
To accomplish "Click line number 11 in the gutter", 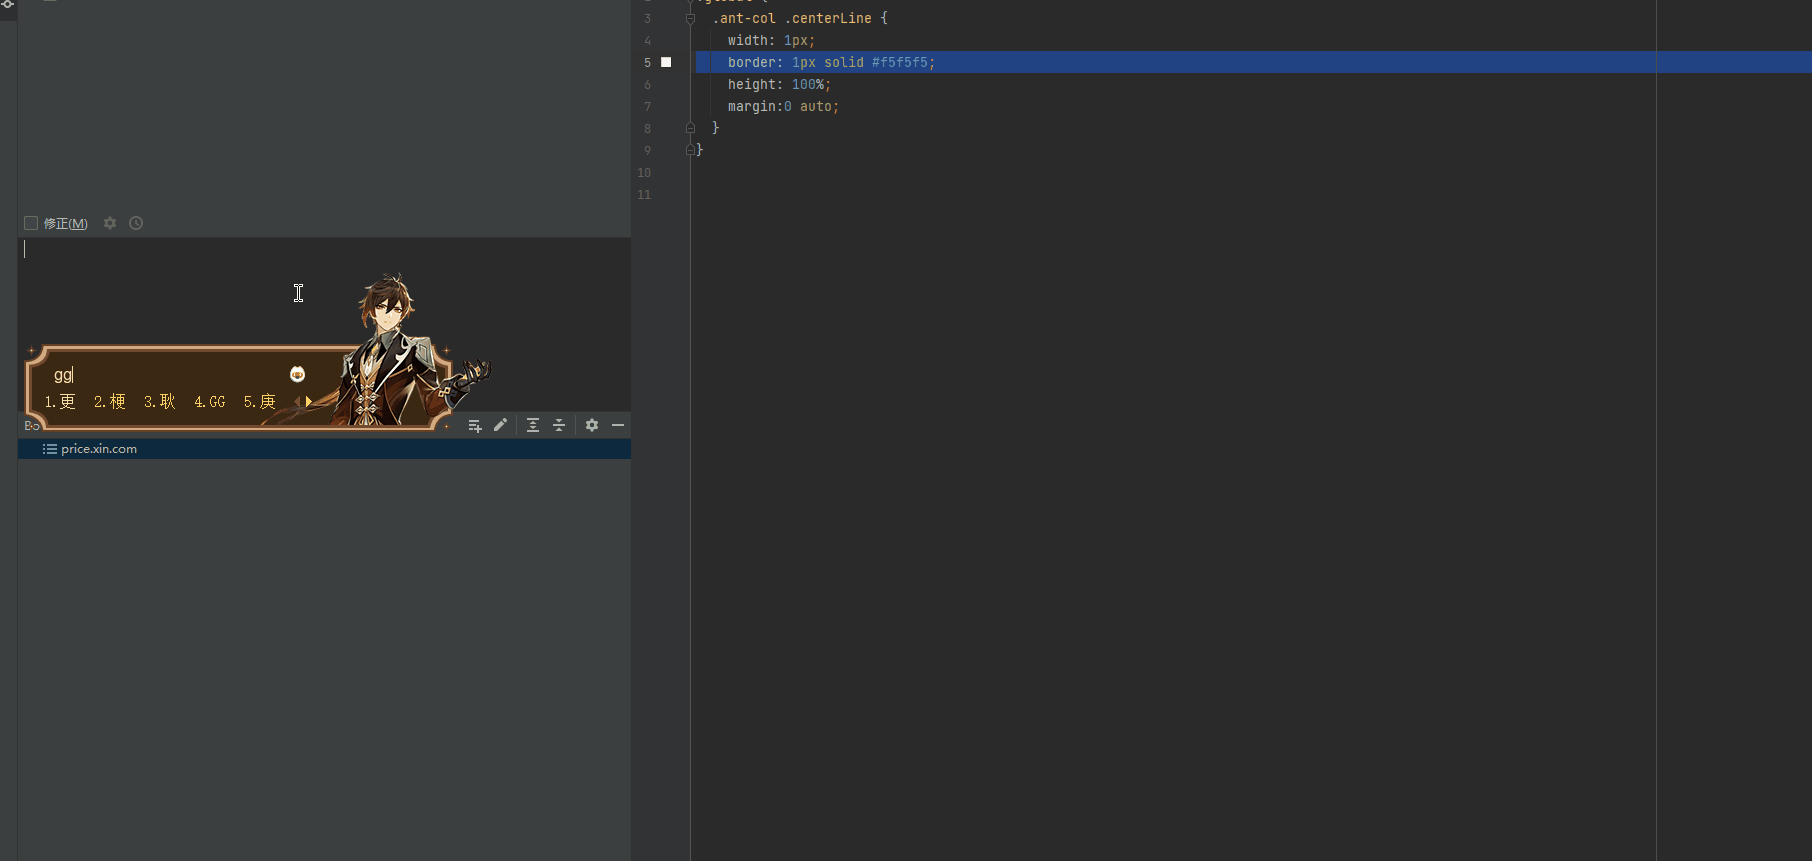I will (x=644, y=194).
